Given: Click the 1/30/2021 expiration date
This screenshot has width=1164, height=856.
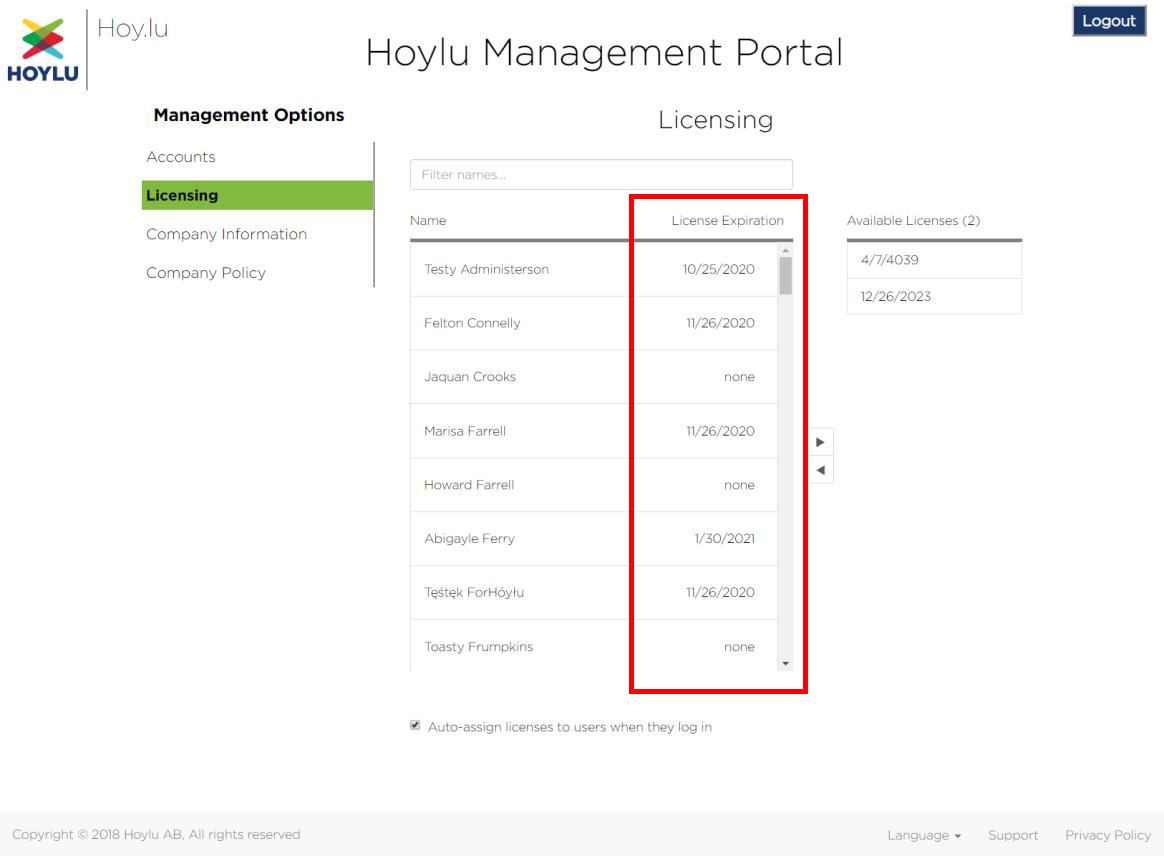Looking at the screenshot, I should coord(725,539).
